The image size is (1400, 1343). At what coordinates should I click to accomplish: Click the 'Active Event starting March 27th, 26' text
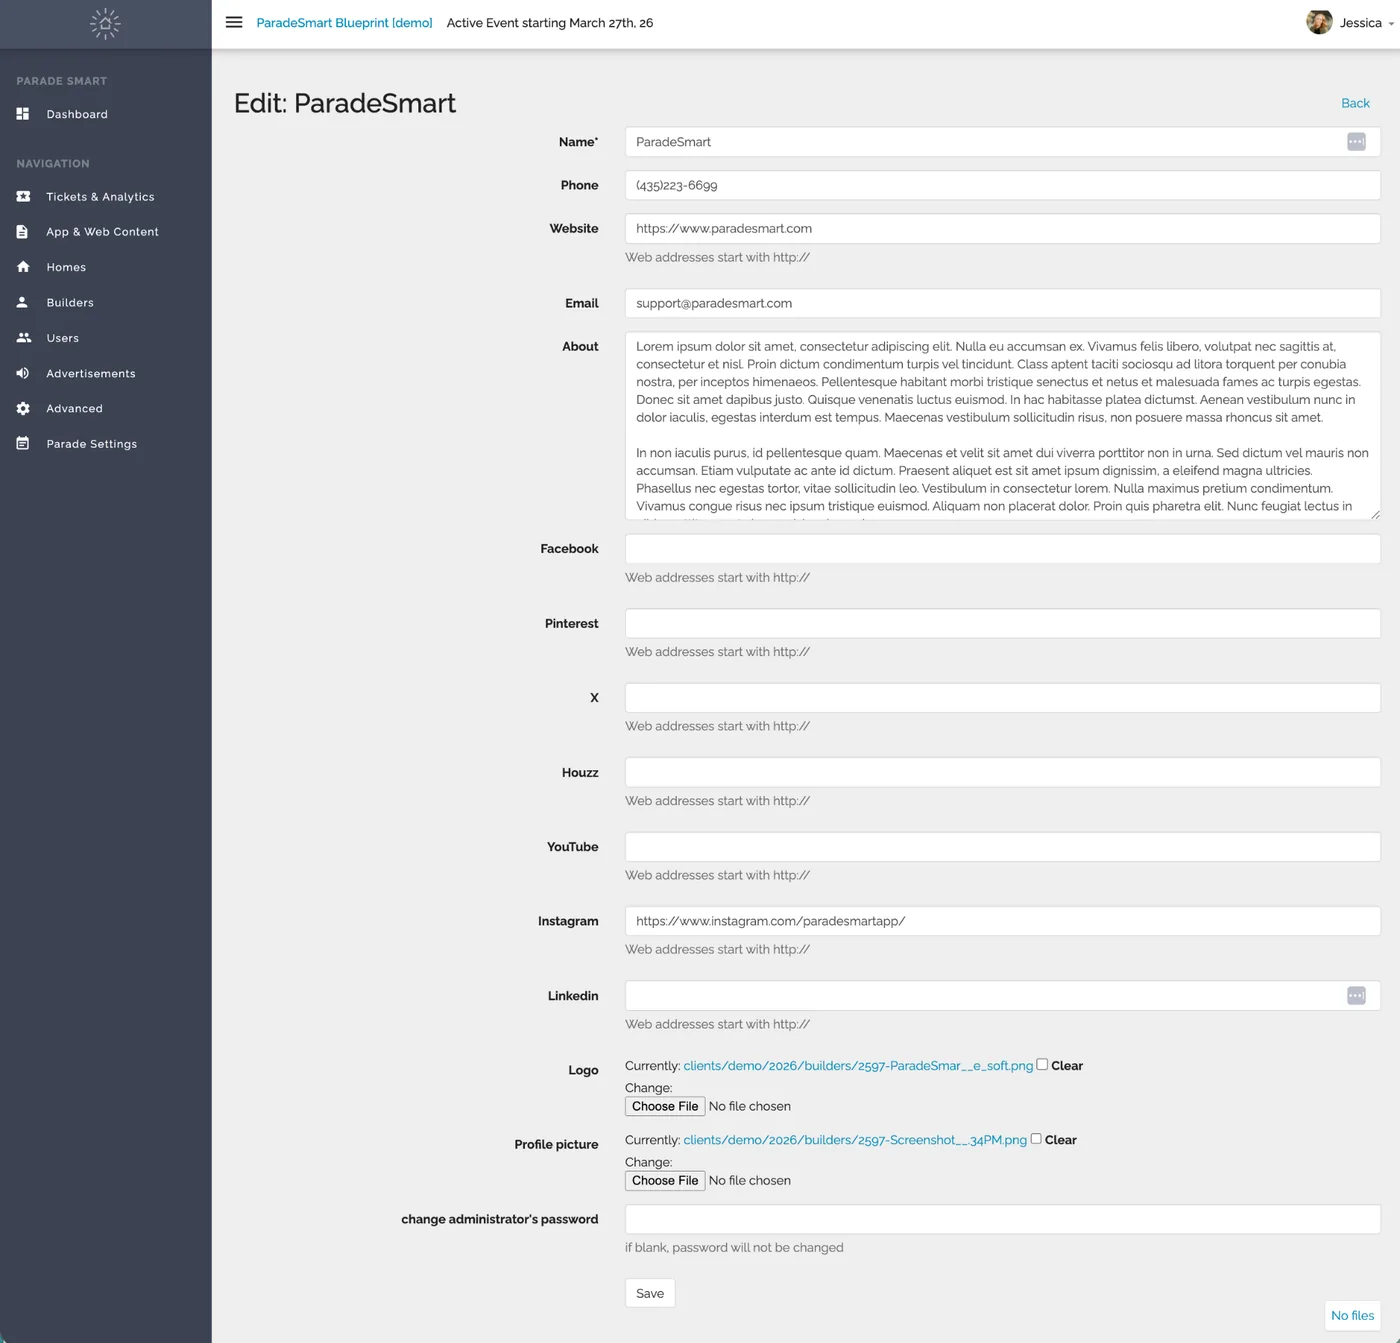click(x=550, y=23)
